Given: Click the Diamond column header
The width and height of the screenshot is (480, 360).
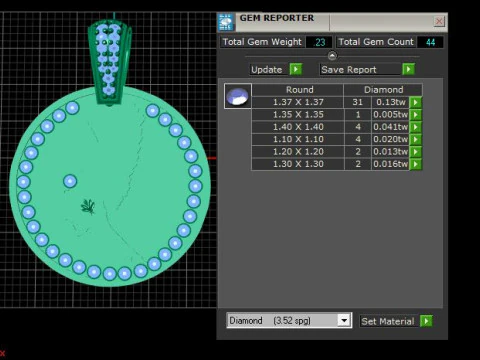Looking at the screenshot, I should coord(383,90).
